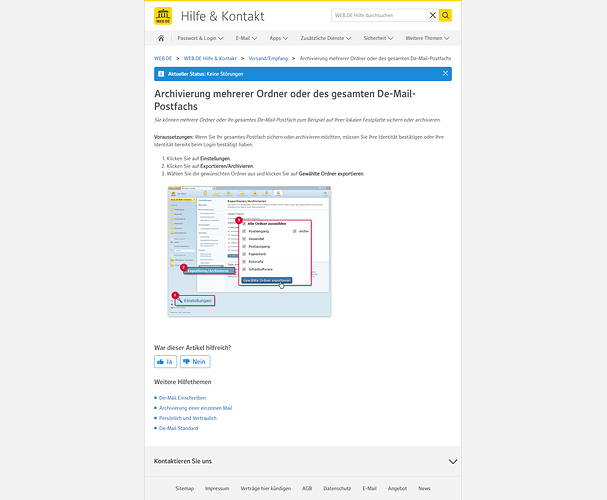607x500 pixels.
Task: Open the Angebot footer link
Action: point(397,488)
